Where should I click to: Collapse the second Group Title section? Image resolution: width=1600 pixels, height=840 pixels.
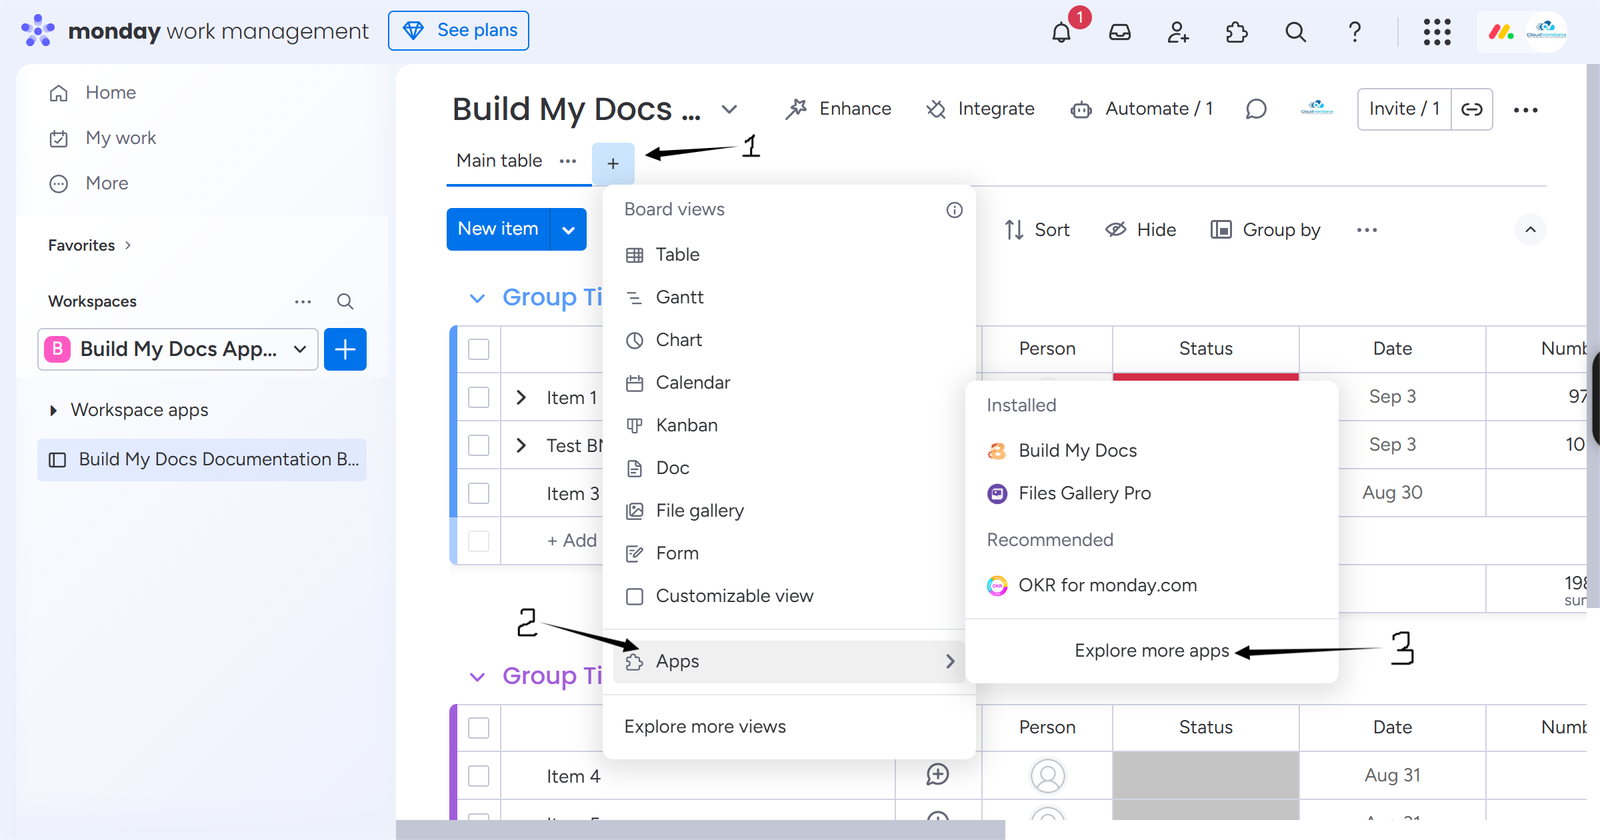click(478, 677)
